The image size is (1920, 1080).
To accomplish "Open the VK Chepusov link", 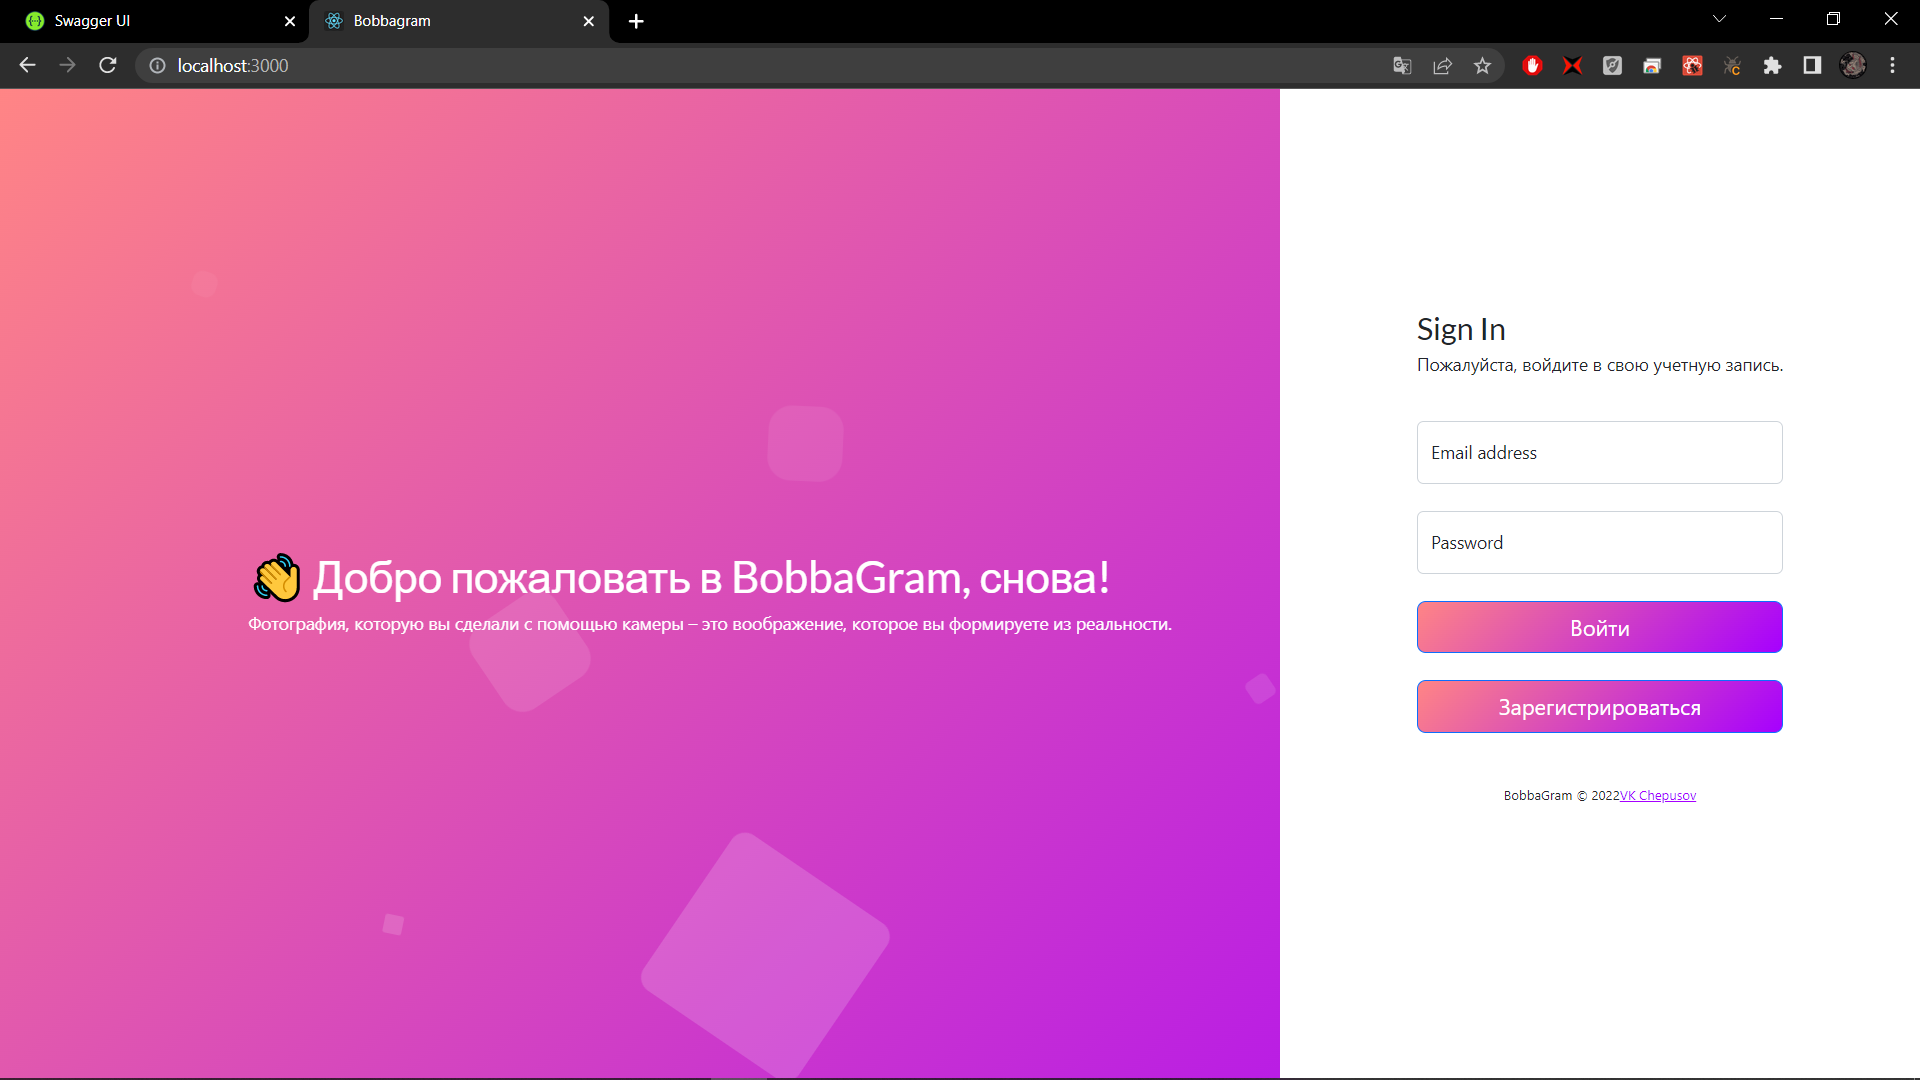I will point(1657,796).
